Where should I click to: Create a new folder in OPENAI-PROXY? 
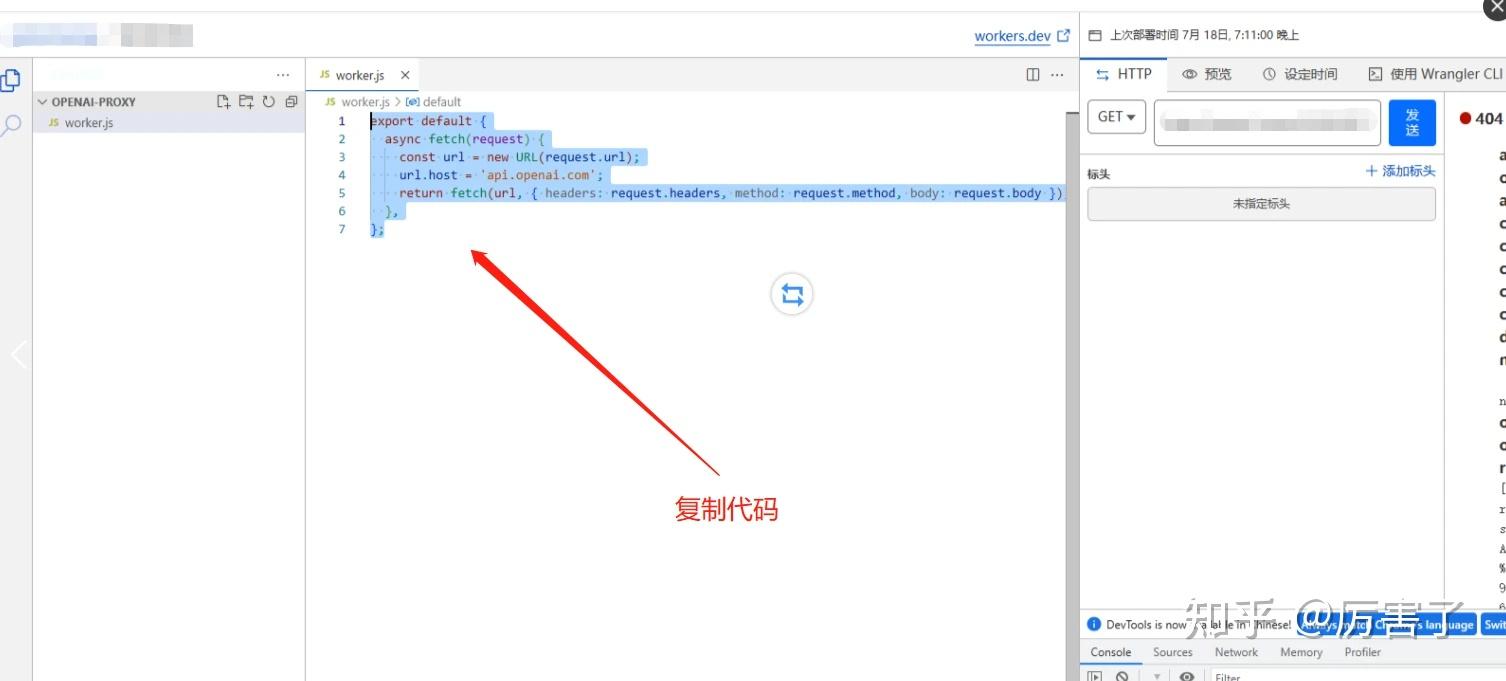[x=246, y=102]
